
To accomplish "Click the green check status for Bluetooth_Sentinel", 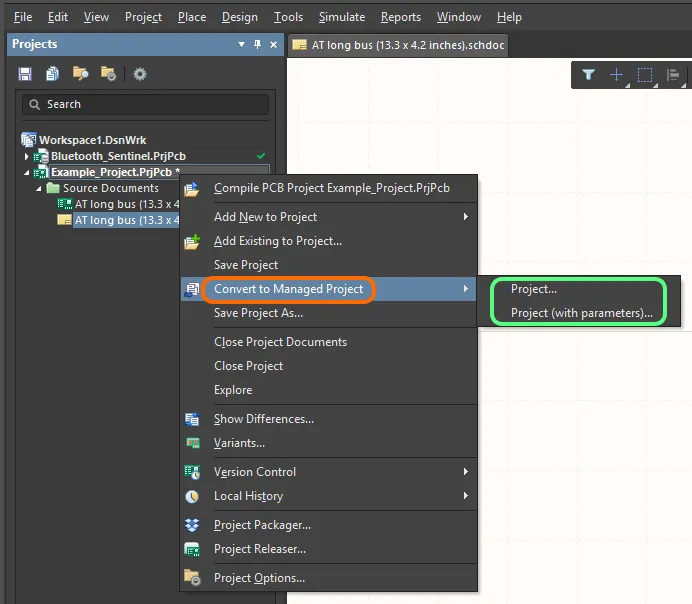I will point(261,156).
